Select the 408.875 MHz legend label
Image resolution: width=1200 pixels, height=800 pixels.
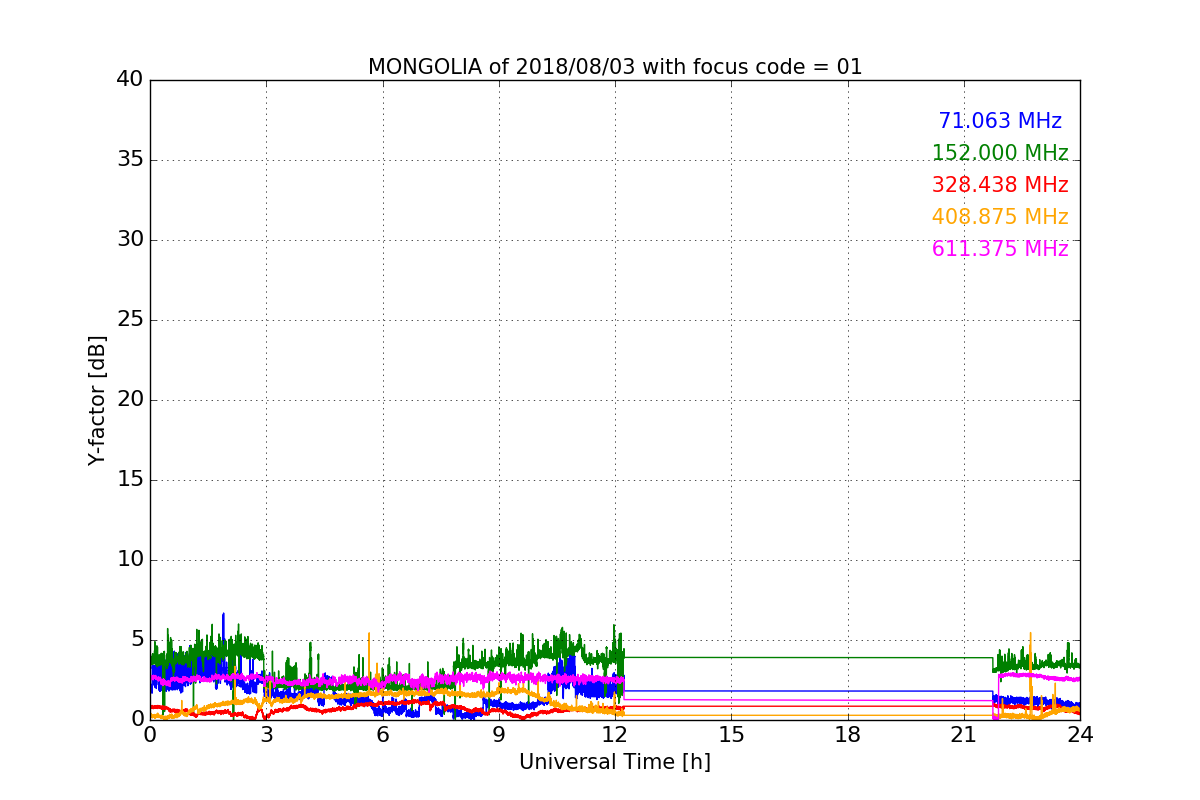coord(1000,217)
